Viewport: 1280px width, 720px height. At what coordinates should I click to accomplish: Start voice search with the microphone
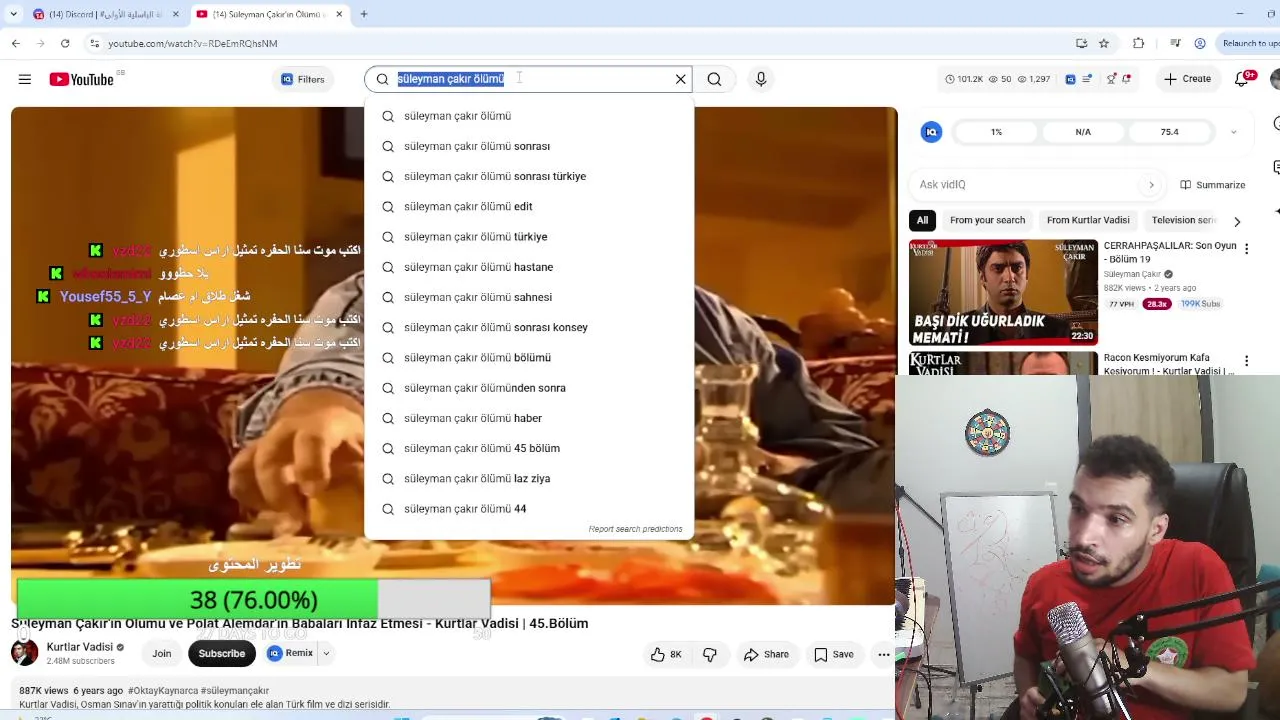click(x=761, y=79)
